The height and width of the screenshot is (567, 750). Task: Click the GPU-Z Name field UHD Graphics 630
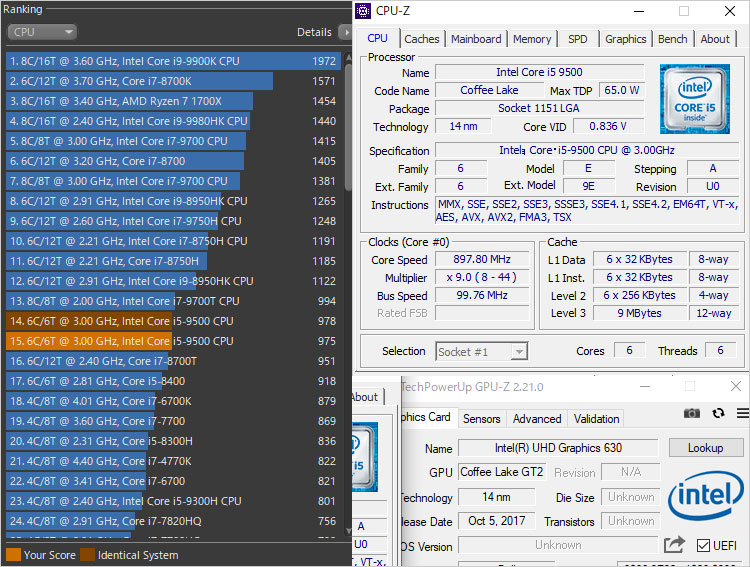(558, 448)
